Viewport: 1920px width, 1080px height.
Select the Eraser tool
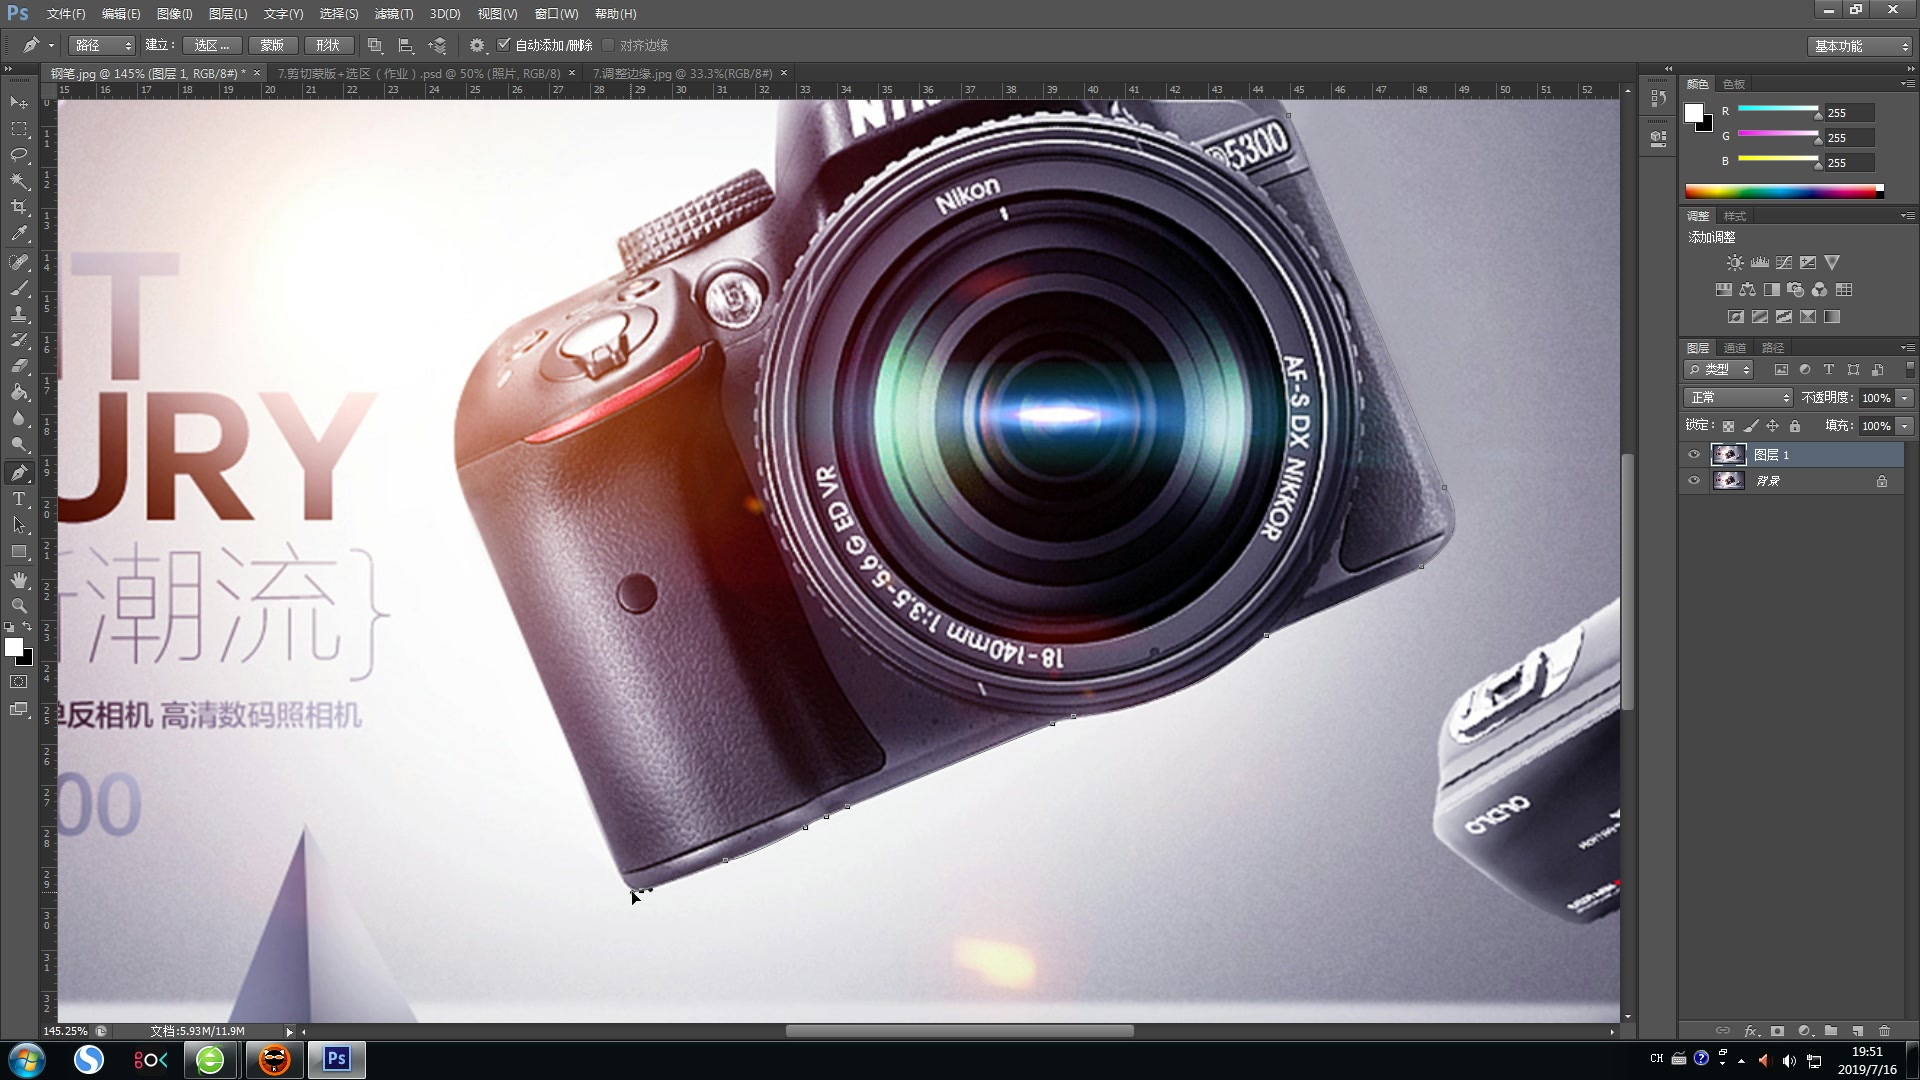click(19, 366)
